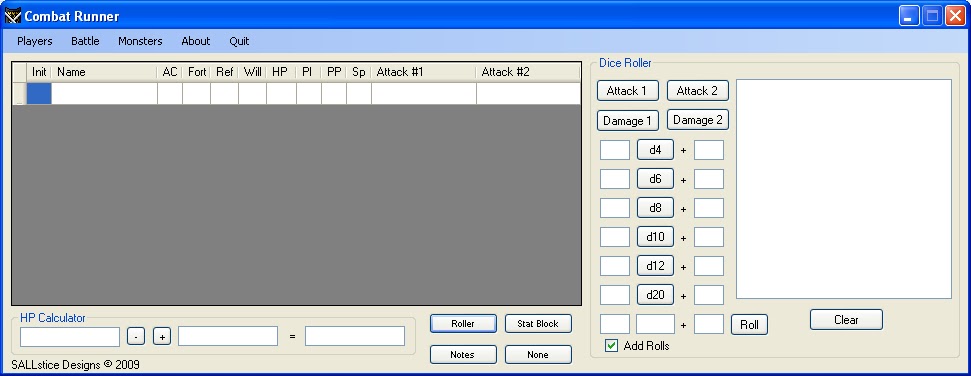
Task: Focus the HP Calculator amount field after plus
Action: tap(228, 336)
